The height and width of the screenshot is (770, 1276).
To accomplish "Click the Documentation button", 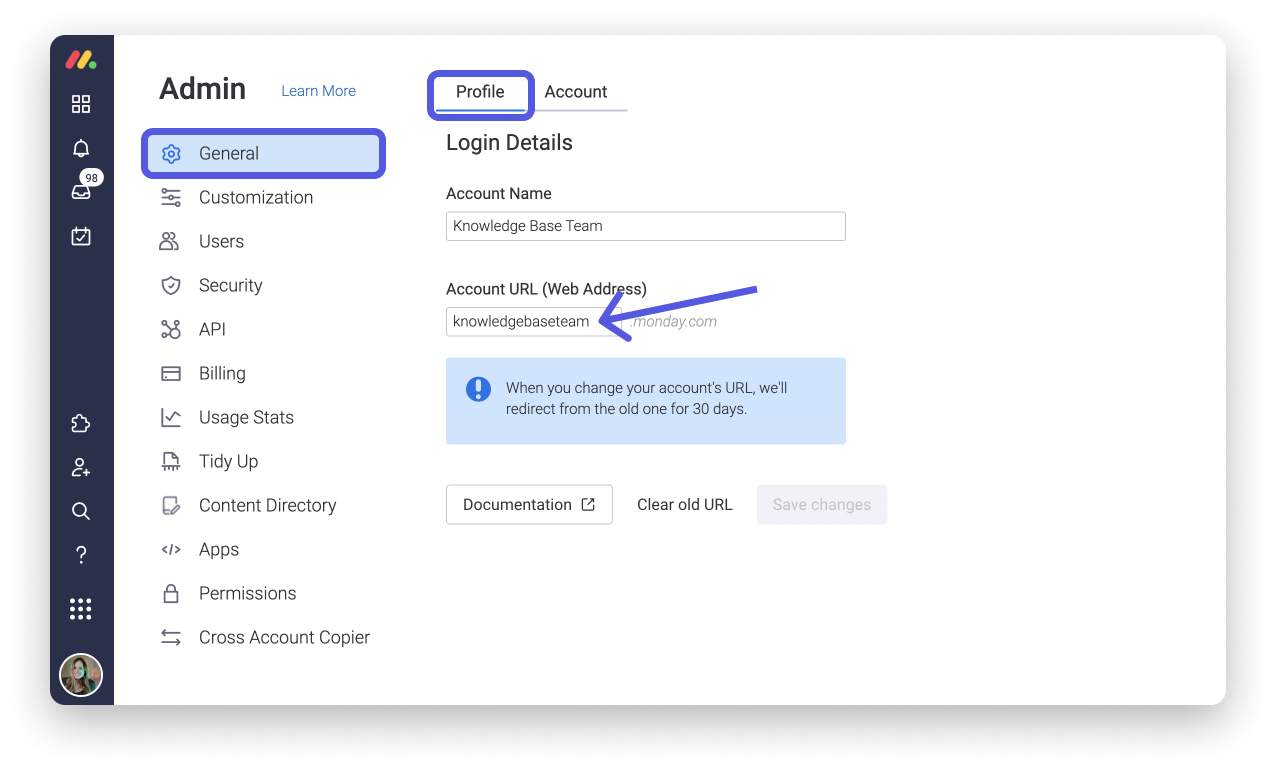I will click(x=529, y=505).
